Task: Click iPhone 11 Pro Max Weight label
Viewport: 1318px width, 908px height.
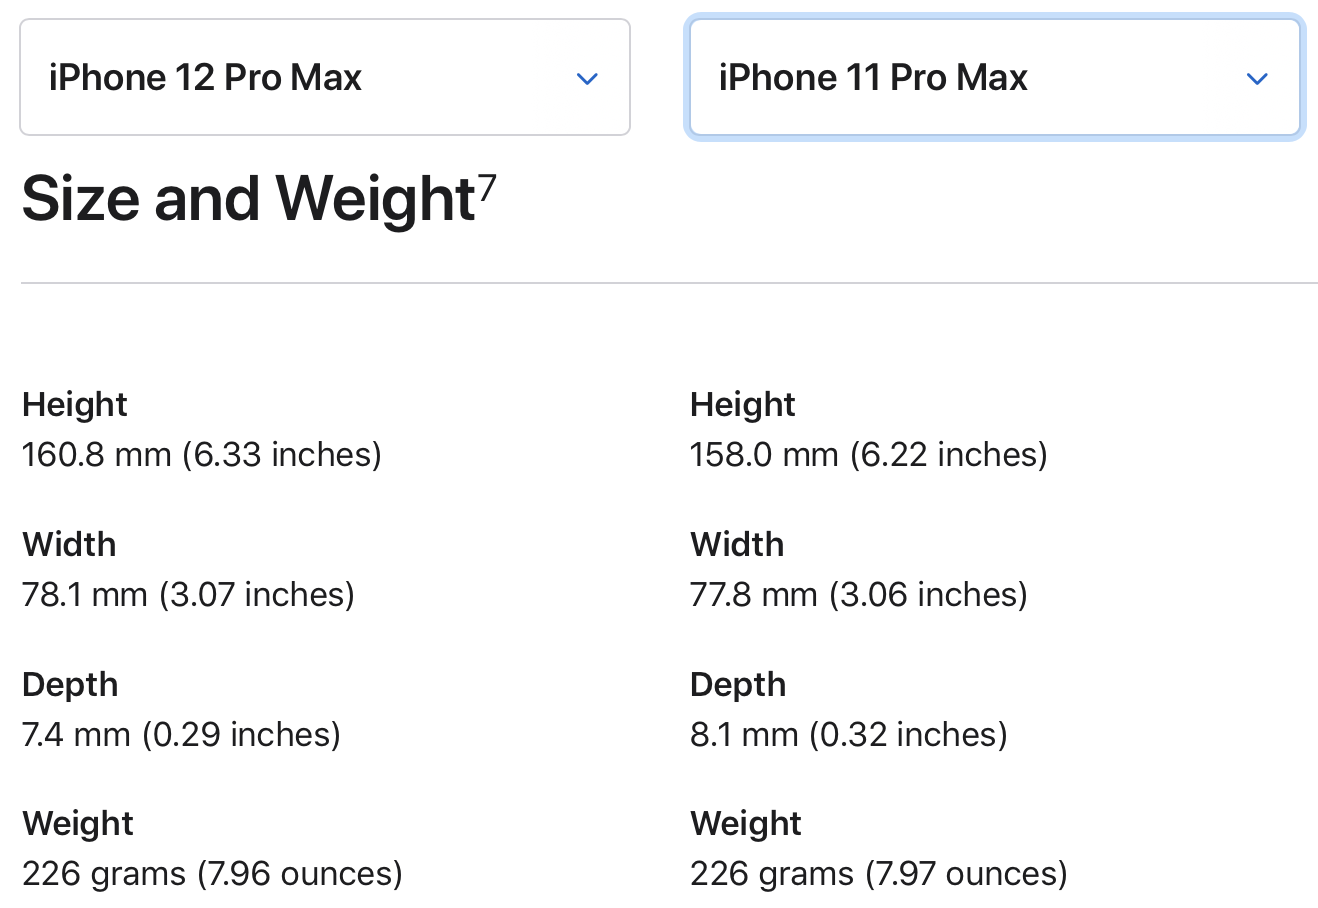Action: 746,823
